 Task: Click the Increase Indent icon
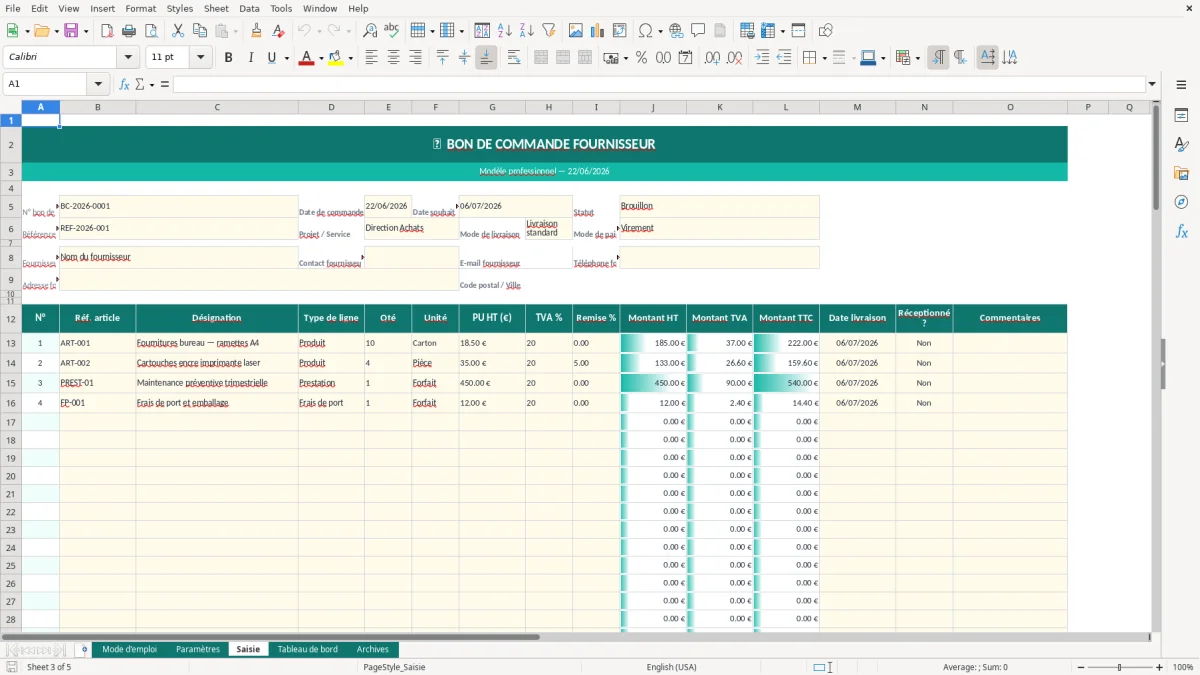tap(762, 58)
